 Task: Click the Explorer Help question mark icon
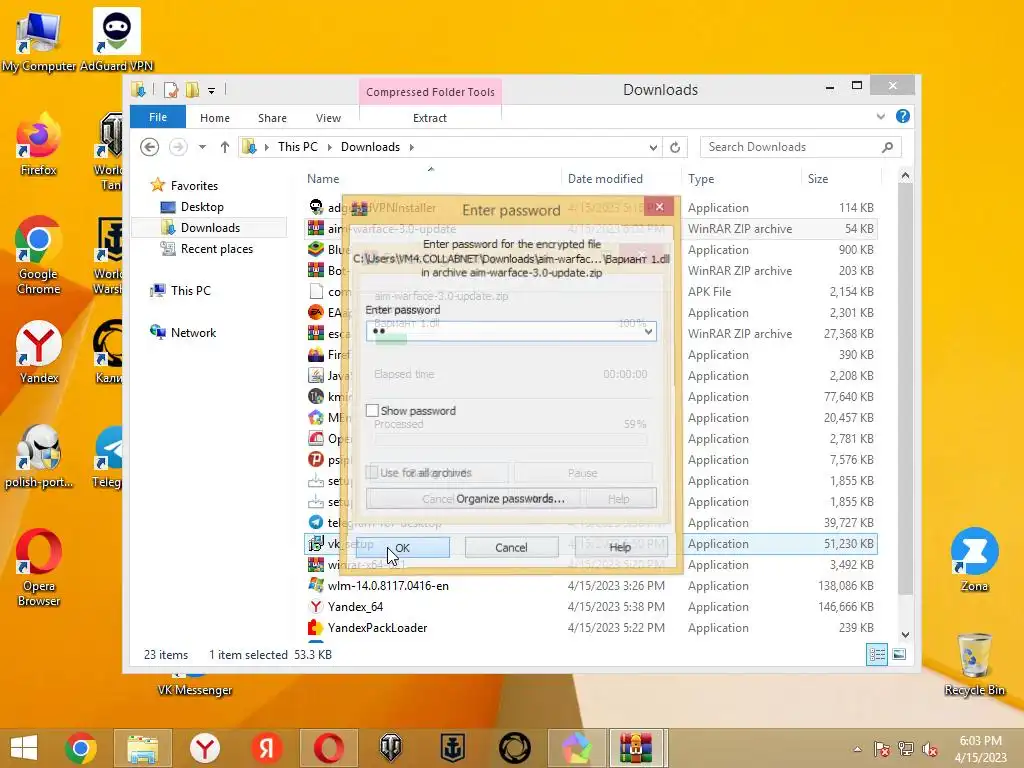(903, 116)
